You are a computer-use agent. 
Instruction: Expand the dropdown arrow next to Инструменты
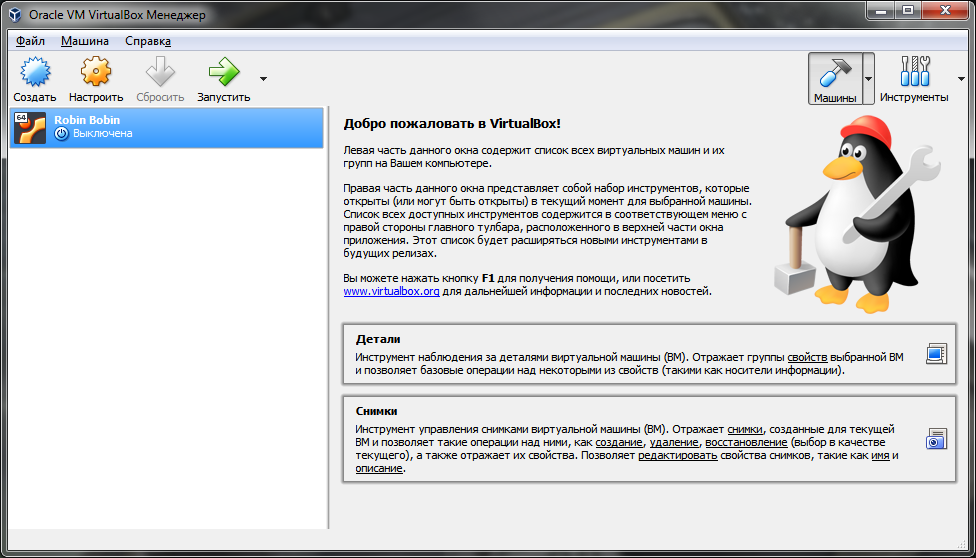click(962, 79)
